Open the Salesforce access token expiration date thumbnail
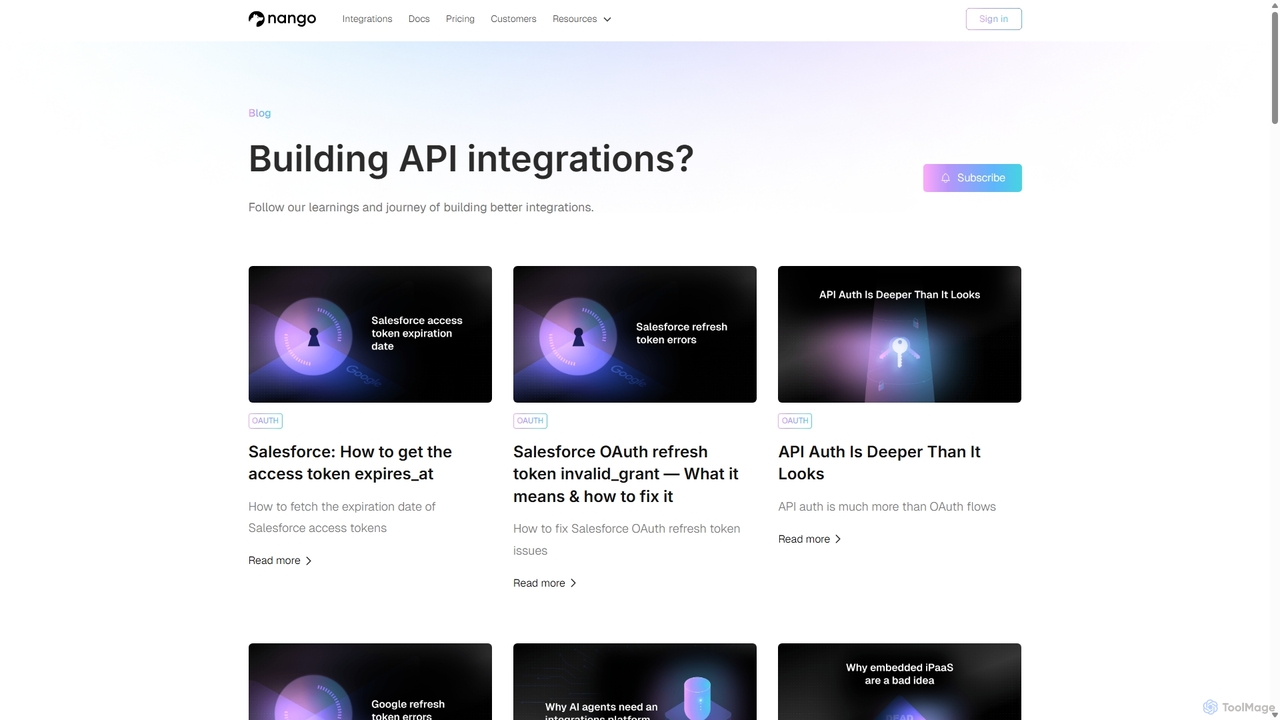 (x=370, y=334)
